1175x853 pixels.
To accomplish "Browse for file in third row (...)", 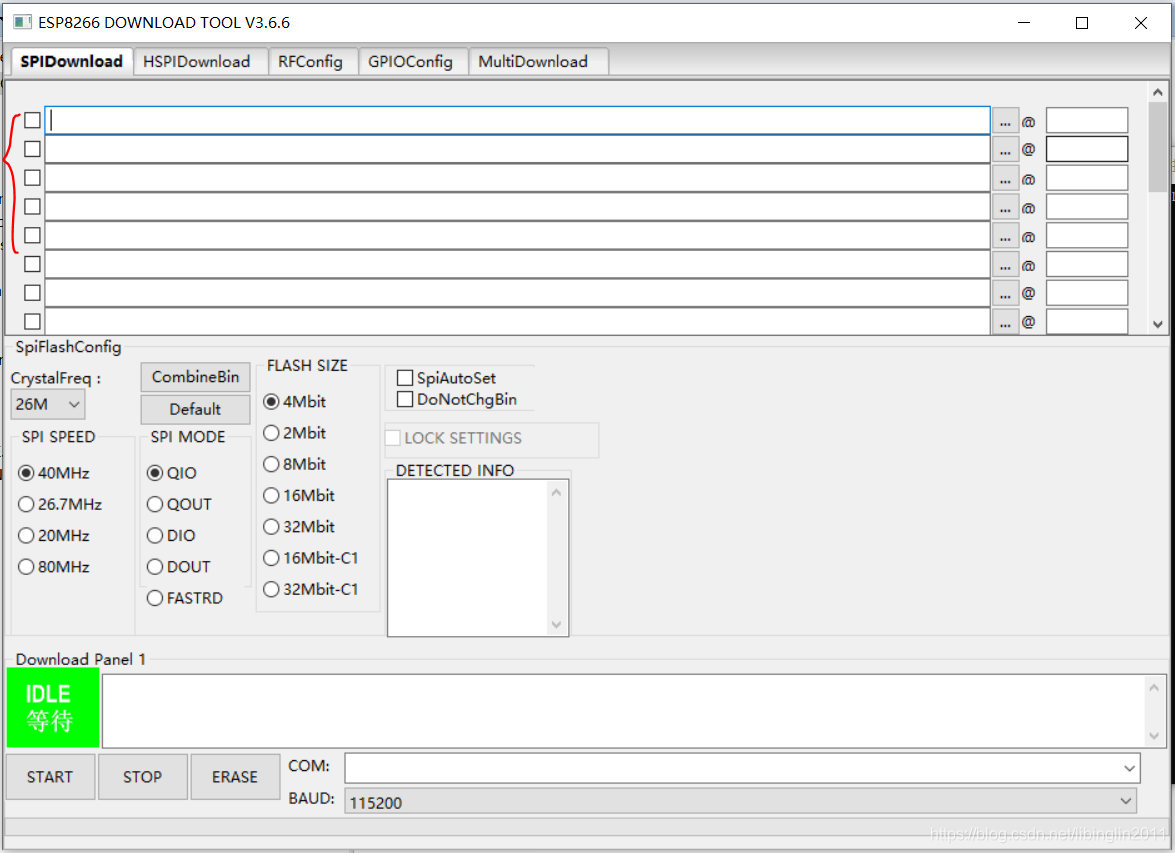I will coord(1005,178).
